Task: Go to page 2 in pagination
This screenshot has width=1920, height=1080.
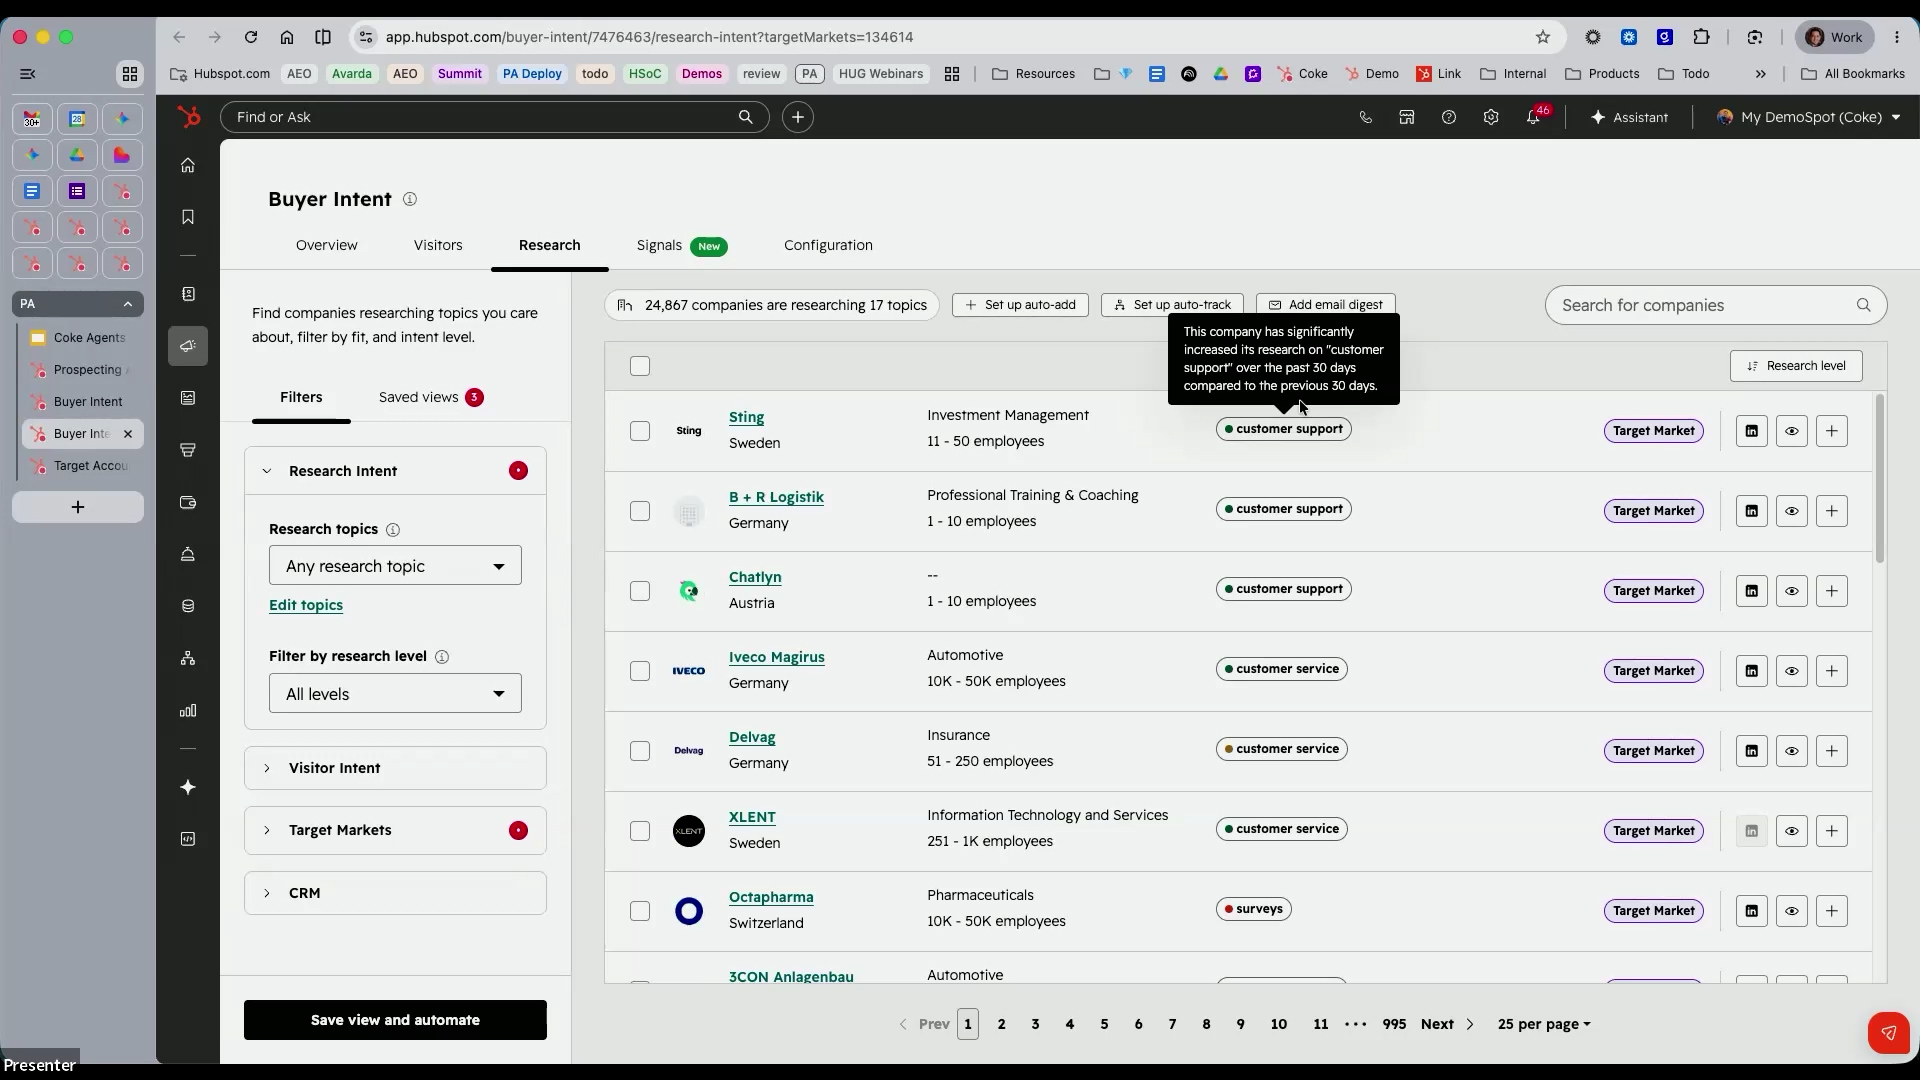Action: (1001, 1024)
